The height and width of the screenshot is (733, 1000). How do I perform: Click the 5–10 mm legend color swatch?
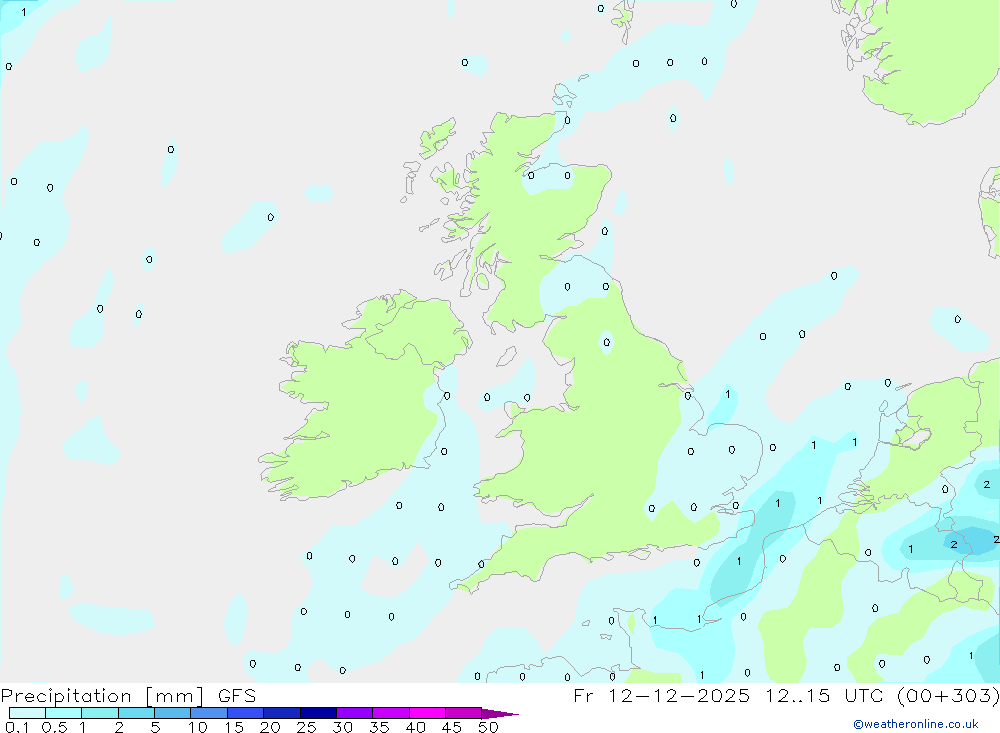[173, 713]
